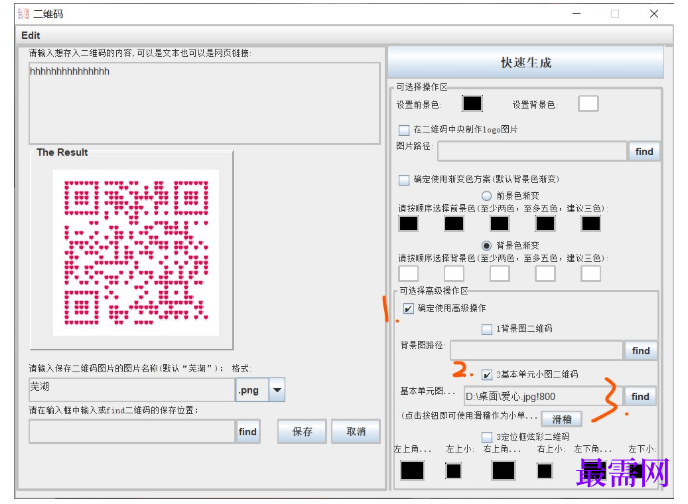
Task: Click find next to 背景图路径 field
Action: tap(641, 350)
